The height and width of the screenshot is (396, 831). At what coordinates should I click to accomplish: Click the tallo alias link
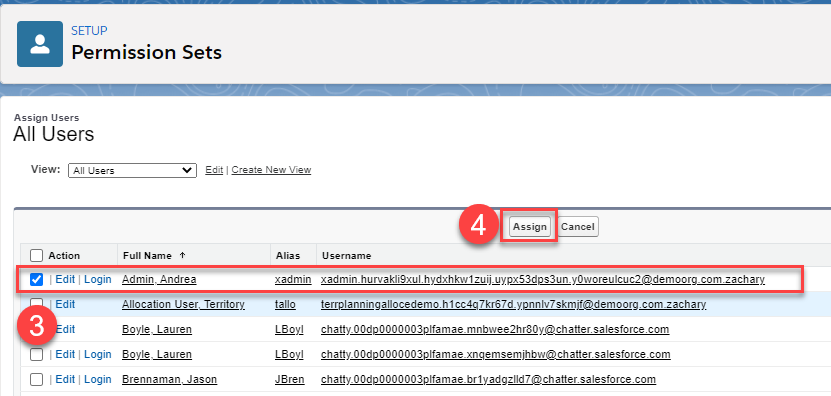286,304
